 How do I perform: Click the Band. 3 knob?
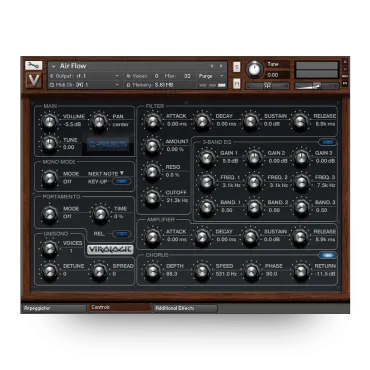coord(301,207)
